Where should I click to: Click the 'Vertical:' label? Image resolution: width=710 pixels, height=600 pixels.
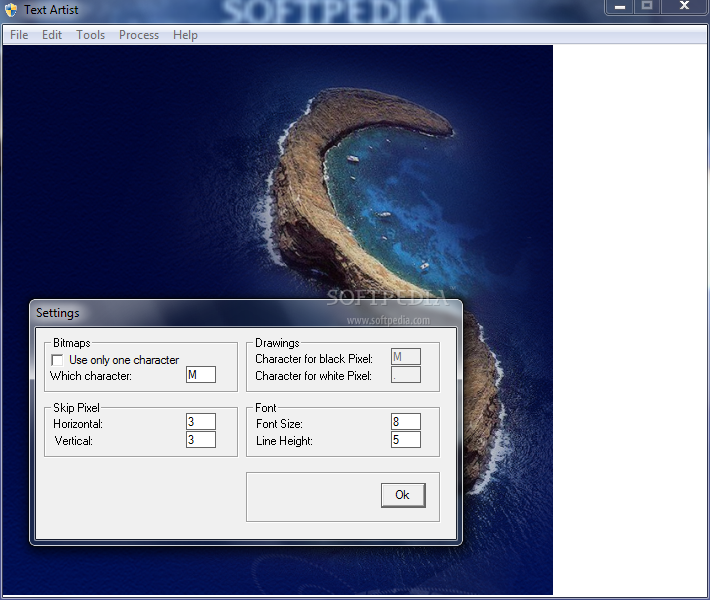pyautogui.click(x=74, y=441)
